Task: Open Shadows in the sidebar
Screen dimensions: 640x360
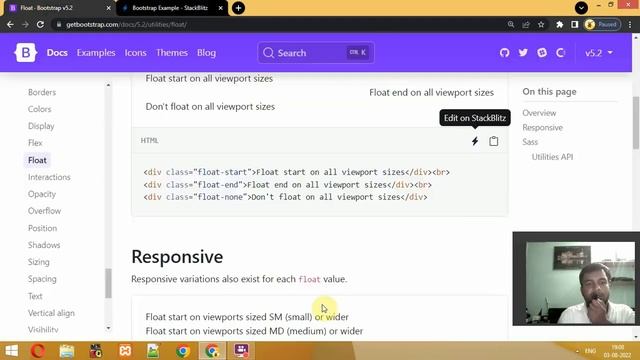Action: (x=44, y=245)
